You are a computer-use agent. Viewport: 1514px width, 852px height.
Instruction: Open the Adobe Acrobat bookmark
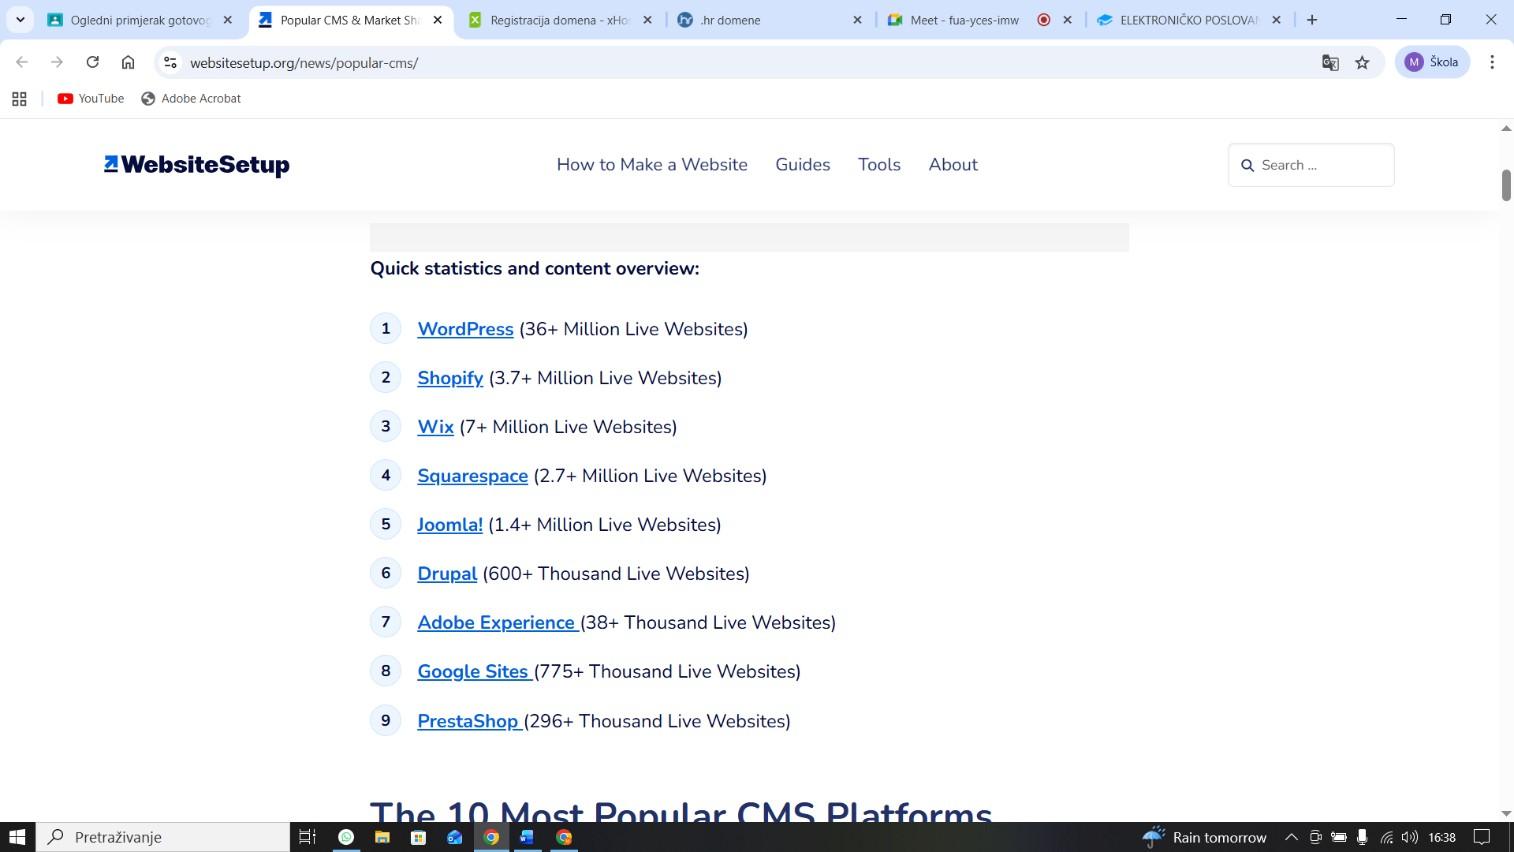191,98
